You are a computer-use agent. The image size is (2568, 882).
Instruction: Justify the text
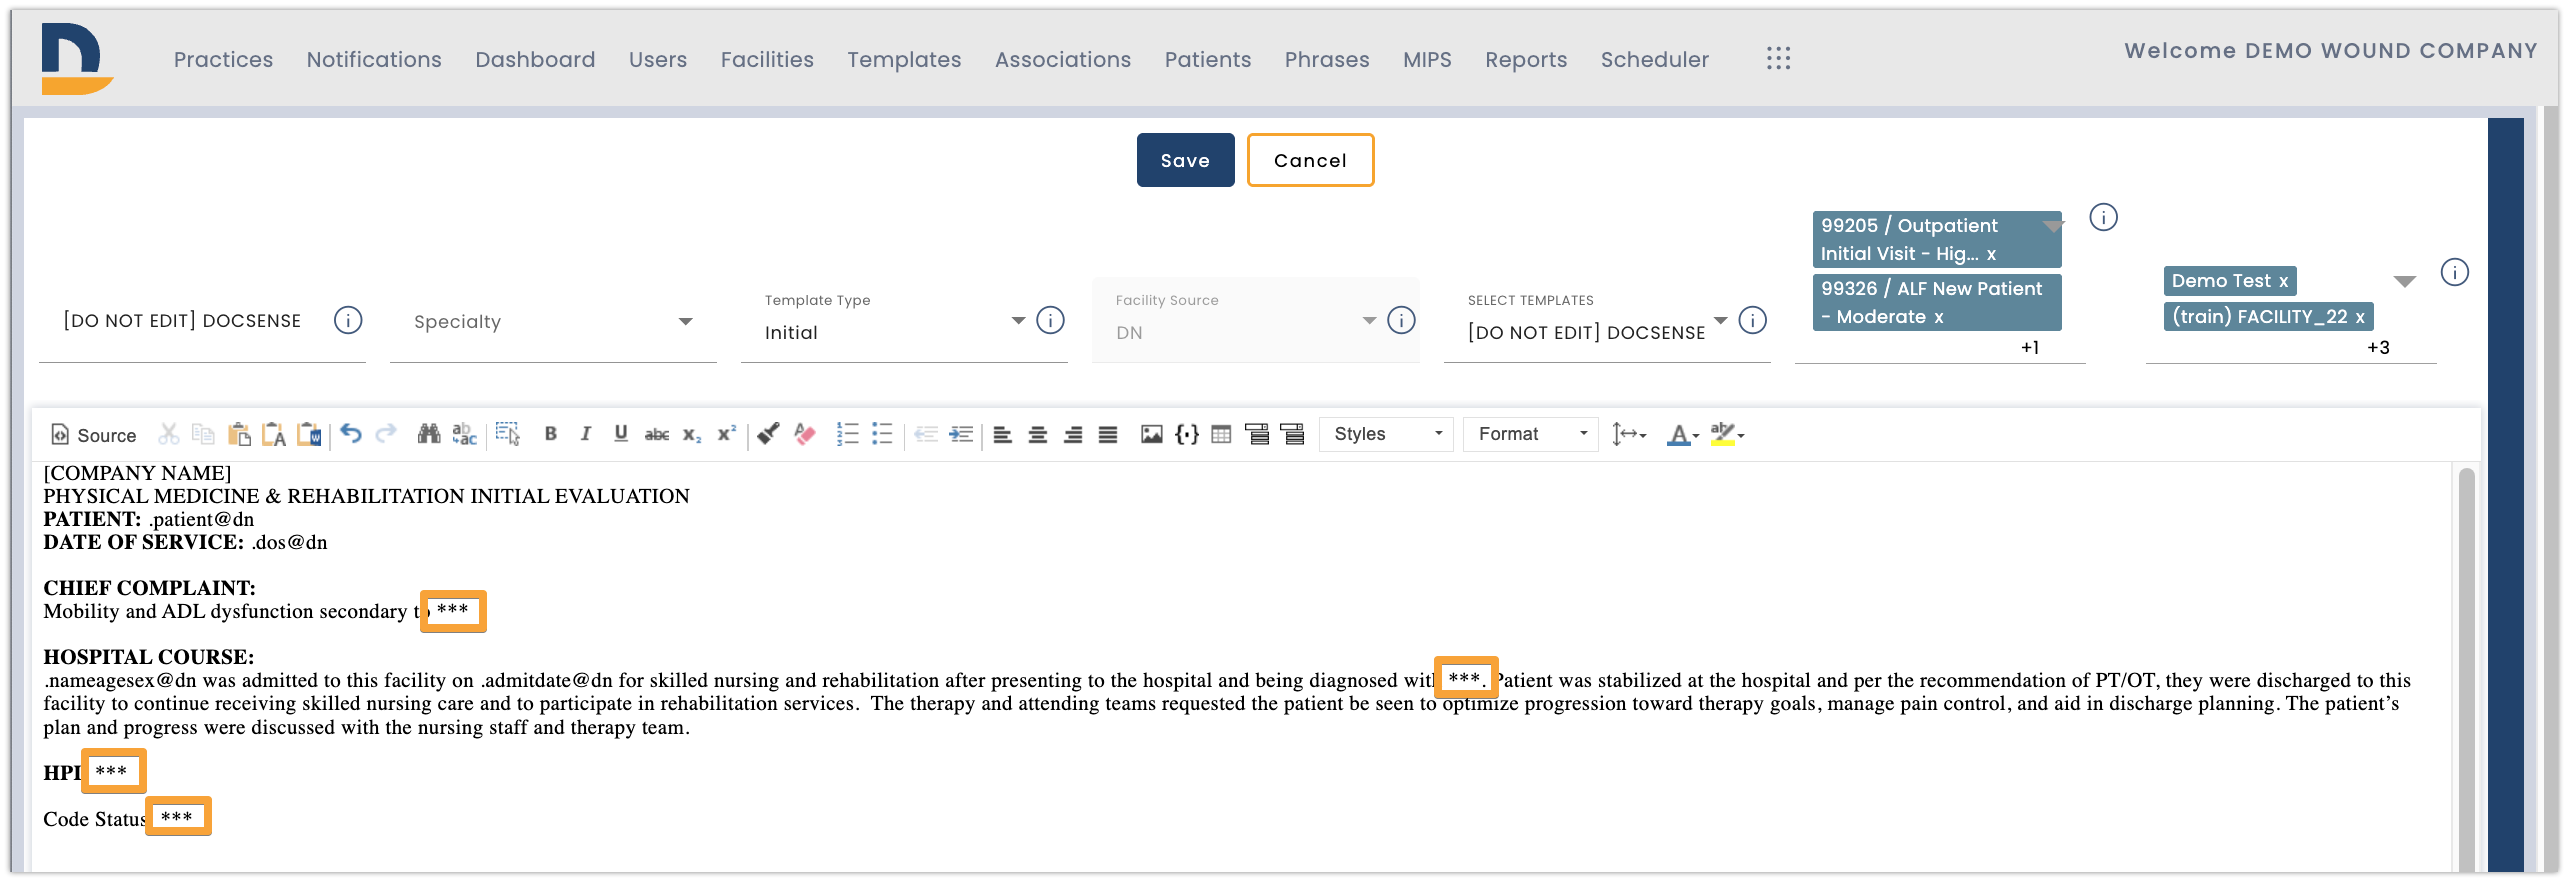(1108, 434)
